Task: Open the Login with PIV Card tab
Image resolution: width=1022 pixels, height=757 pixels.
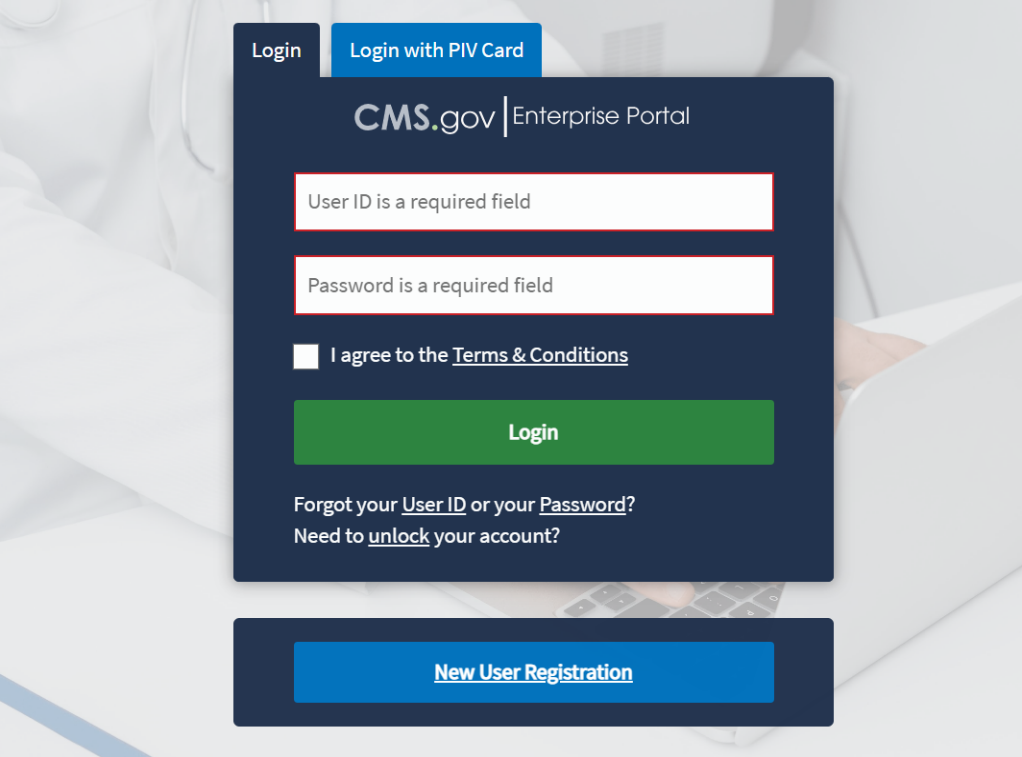Action: (436, 51)
